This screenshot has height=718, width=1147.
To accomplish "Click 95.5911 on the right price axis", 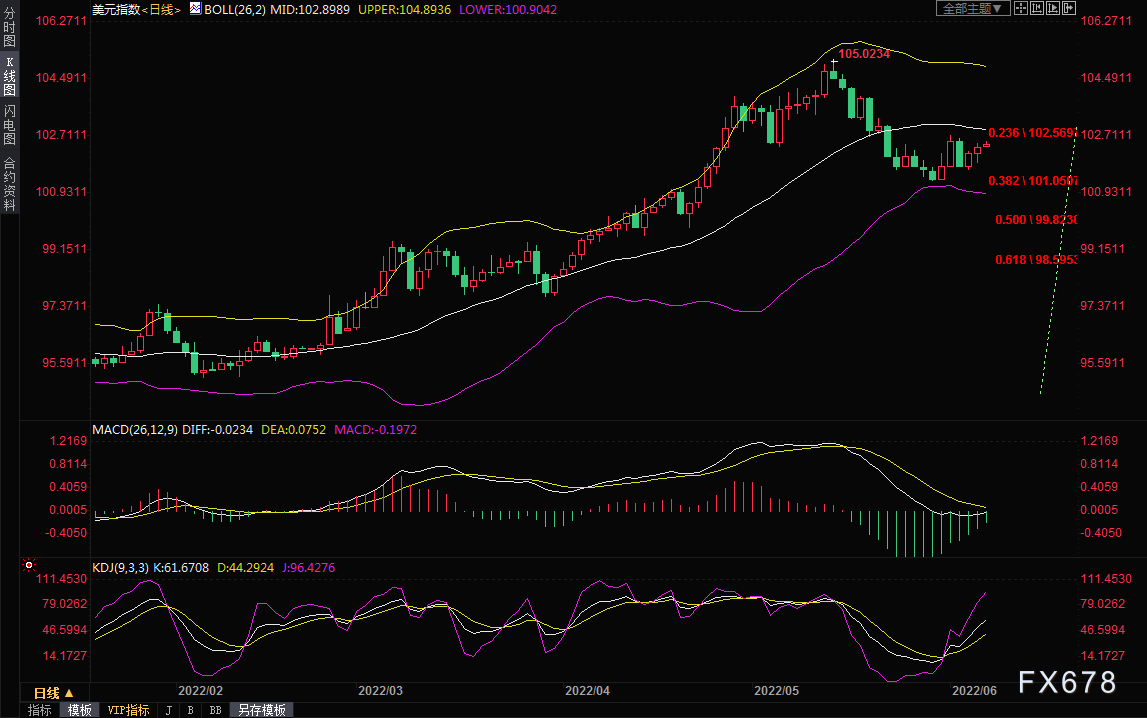I will point(1102,363).
